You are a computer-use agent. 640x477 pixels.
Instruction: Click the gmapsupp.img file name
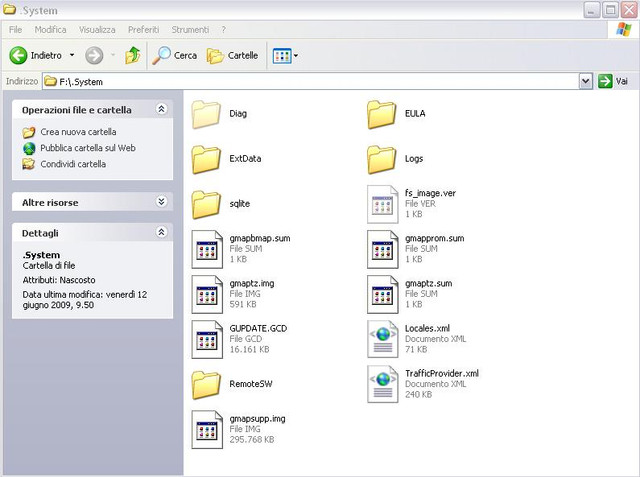click(x=257, y=419)
